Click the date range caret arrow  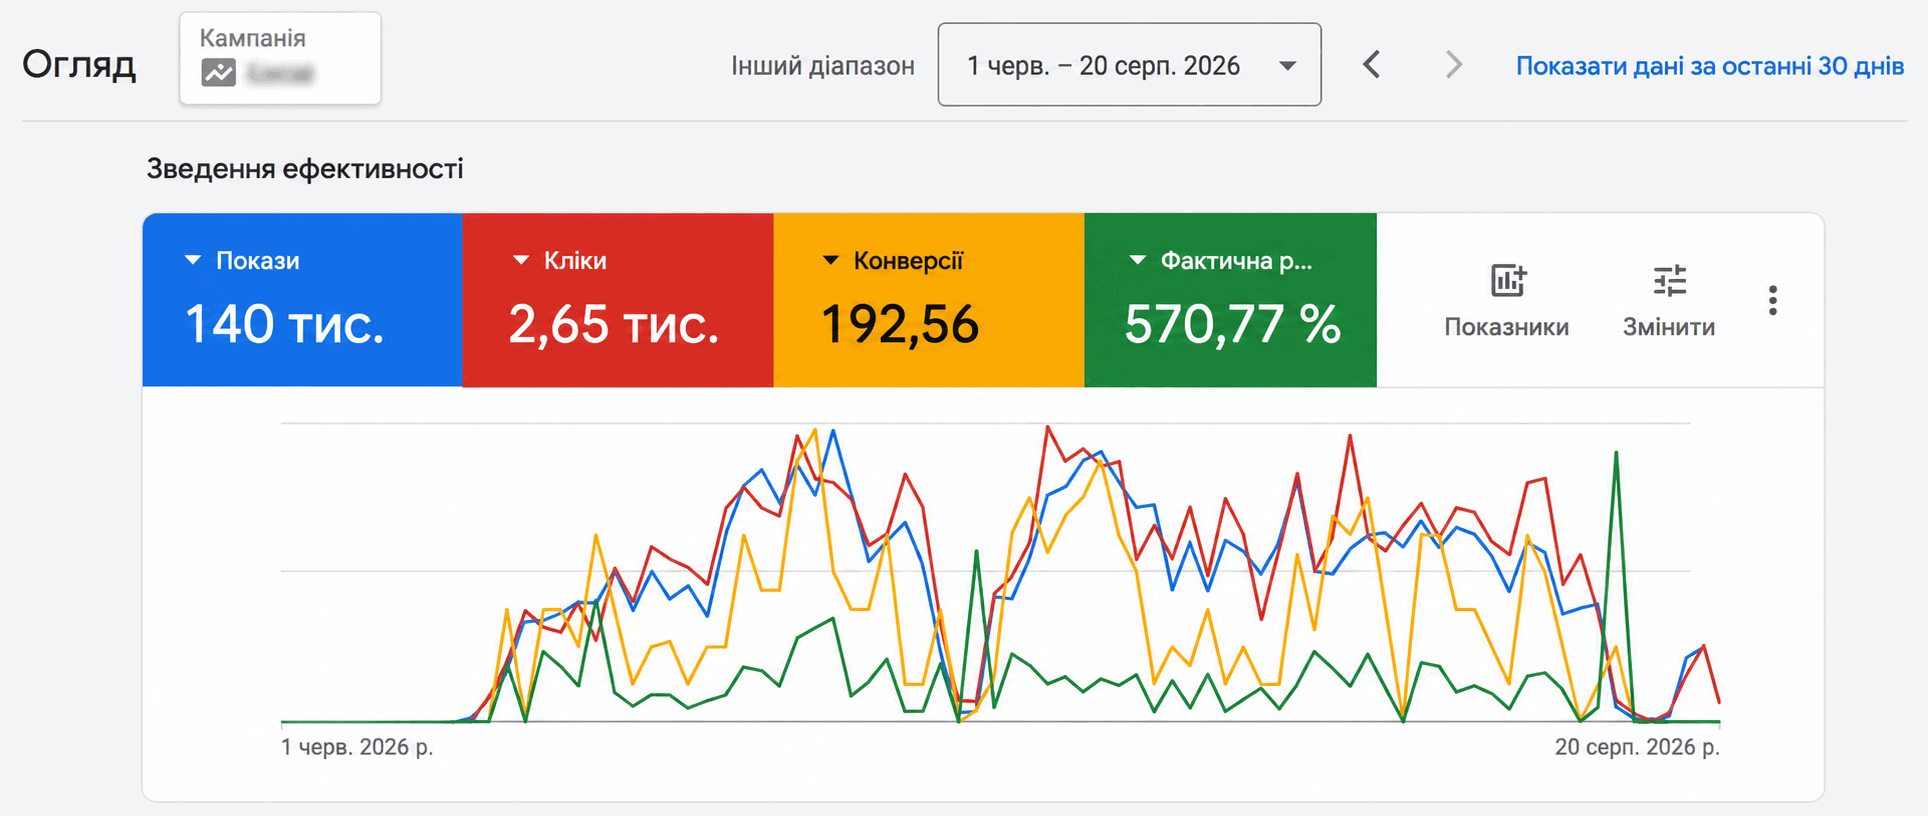pyautogui.click(x=1288, y=66)
